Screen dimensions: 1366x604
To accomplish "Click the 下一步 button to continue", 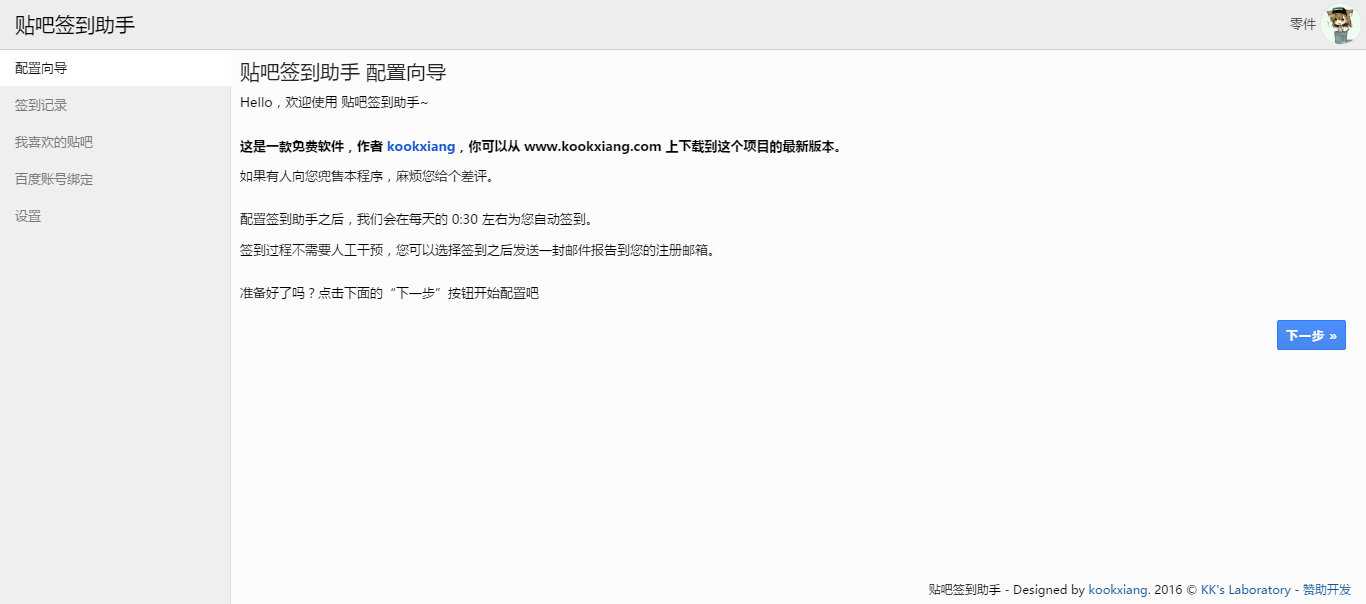I will pos(1310,335).
